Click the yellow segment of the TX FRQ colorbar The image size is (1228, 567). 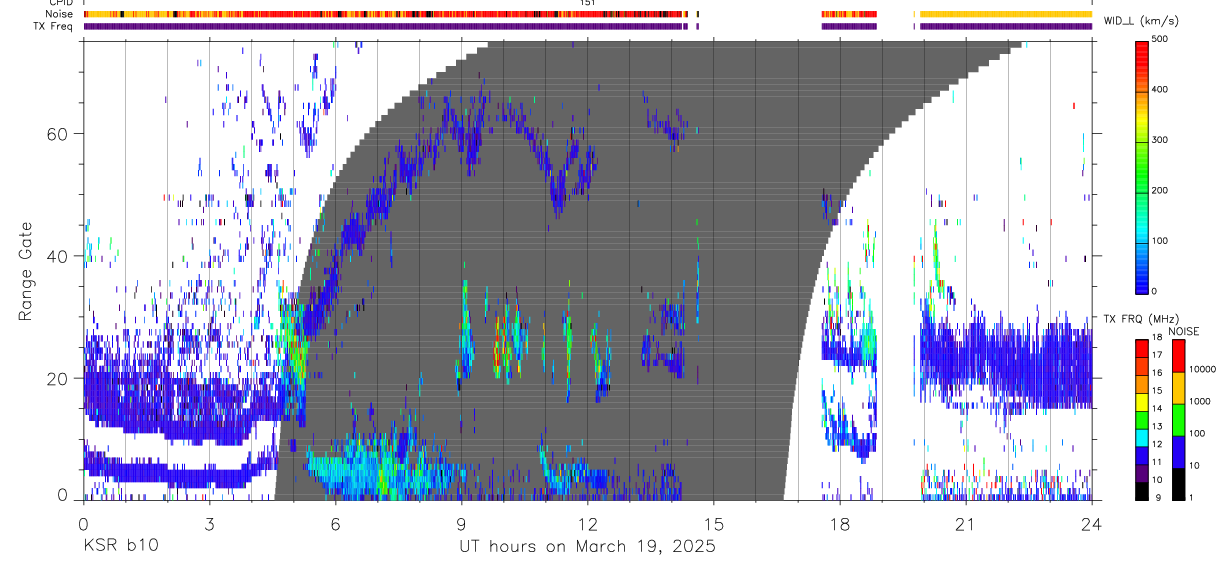pyautogui.click(x=1141, y=401)
